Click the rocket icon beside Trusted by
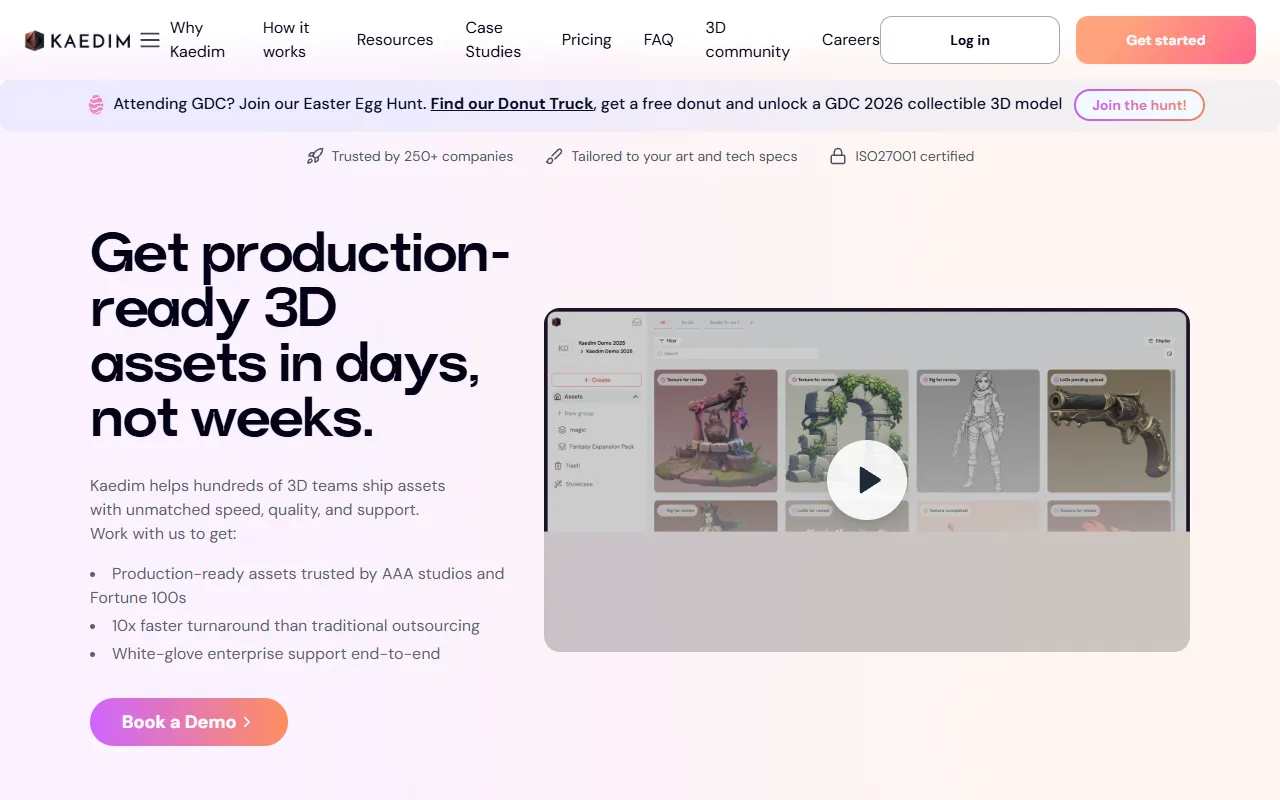1280x800 pixels. (315, 156)
